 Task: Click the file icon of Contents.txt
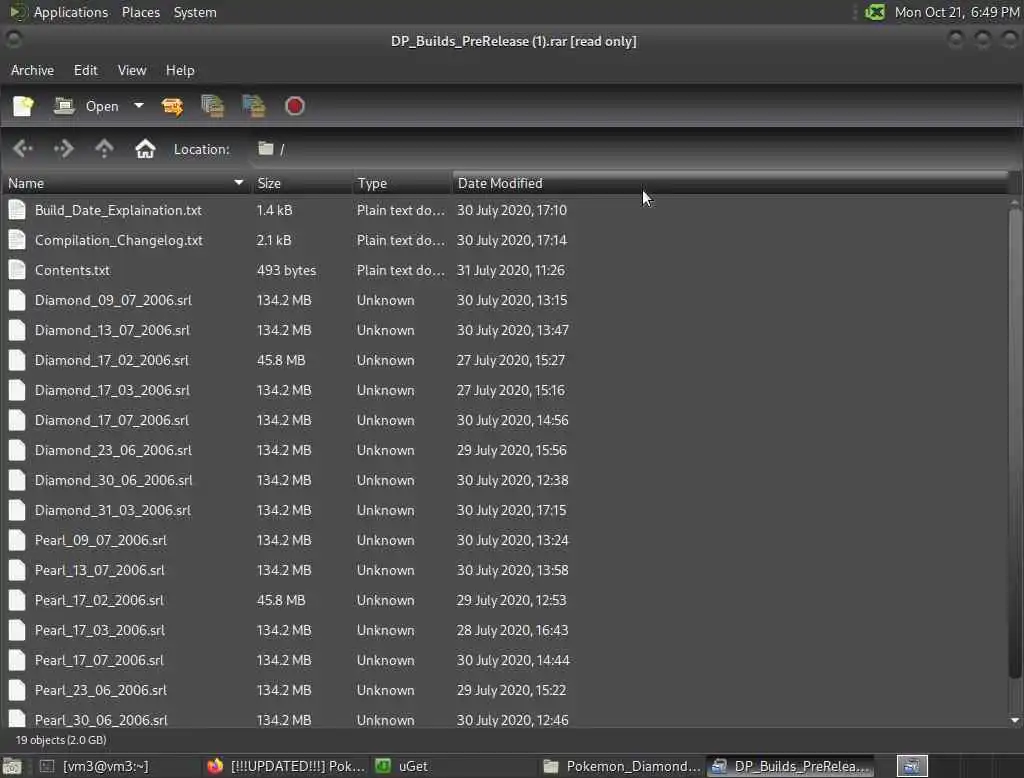point(17,270)
